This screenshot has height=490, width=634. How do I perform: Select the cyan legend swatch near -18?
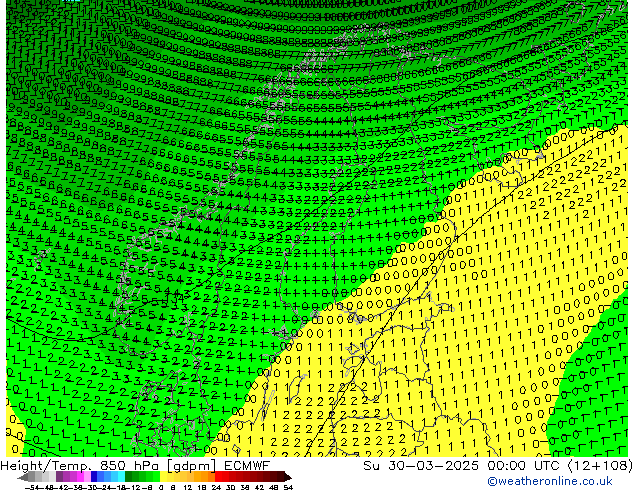[x=121, y=477]
